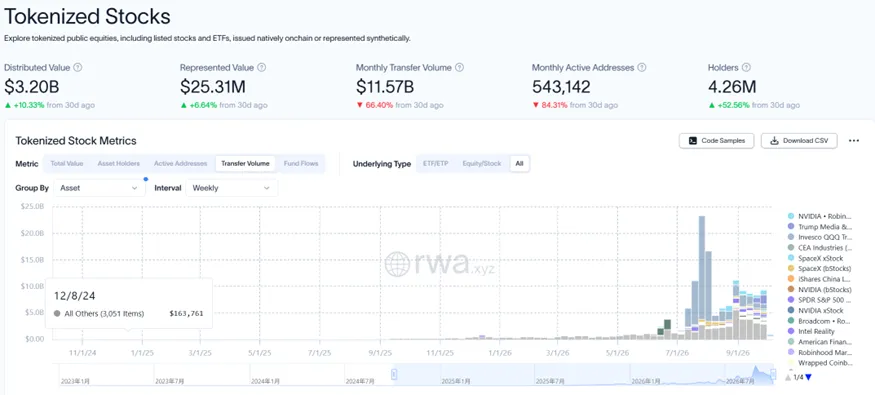The width and height of the screenshot is (875, 395).
Task: Click the tallest bar in the chart
Action: click(x=702, y=277)
